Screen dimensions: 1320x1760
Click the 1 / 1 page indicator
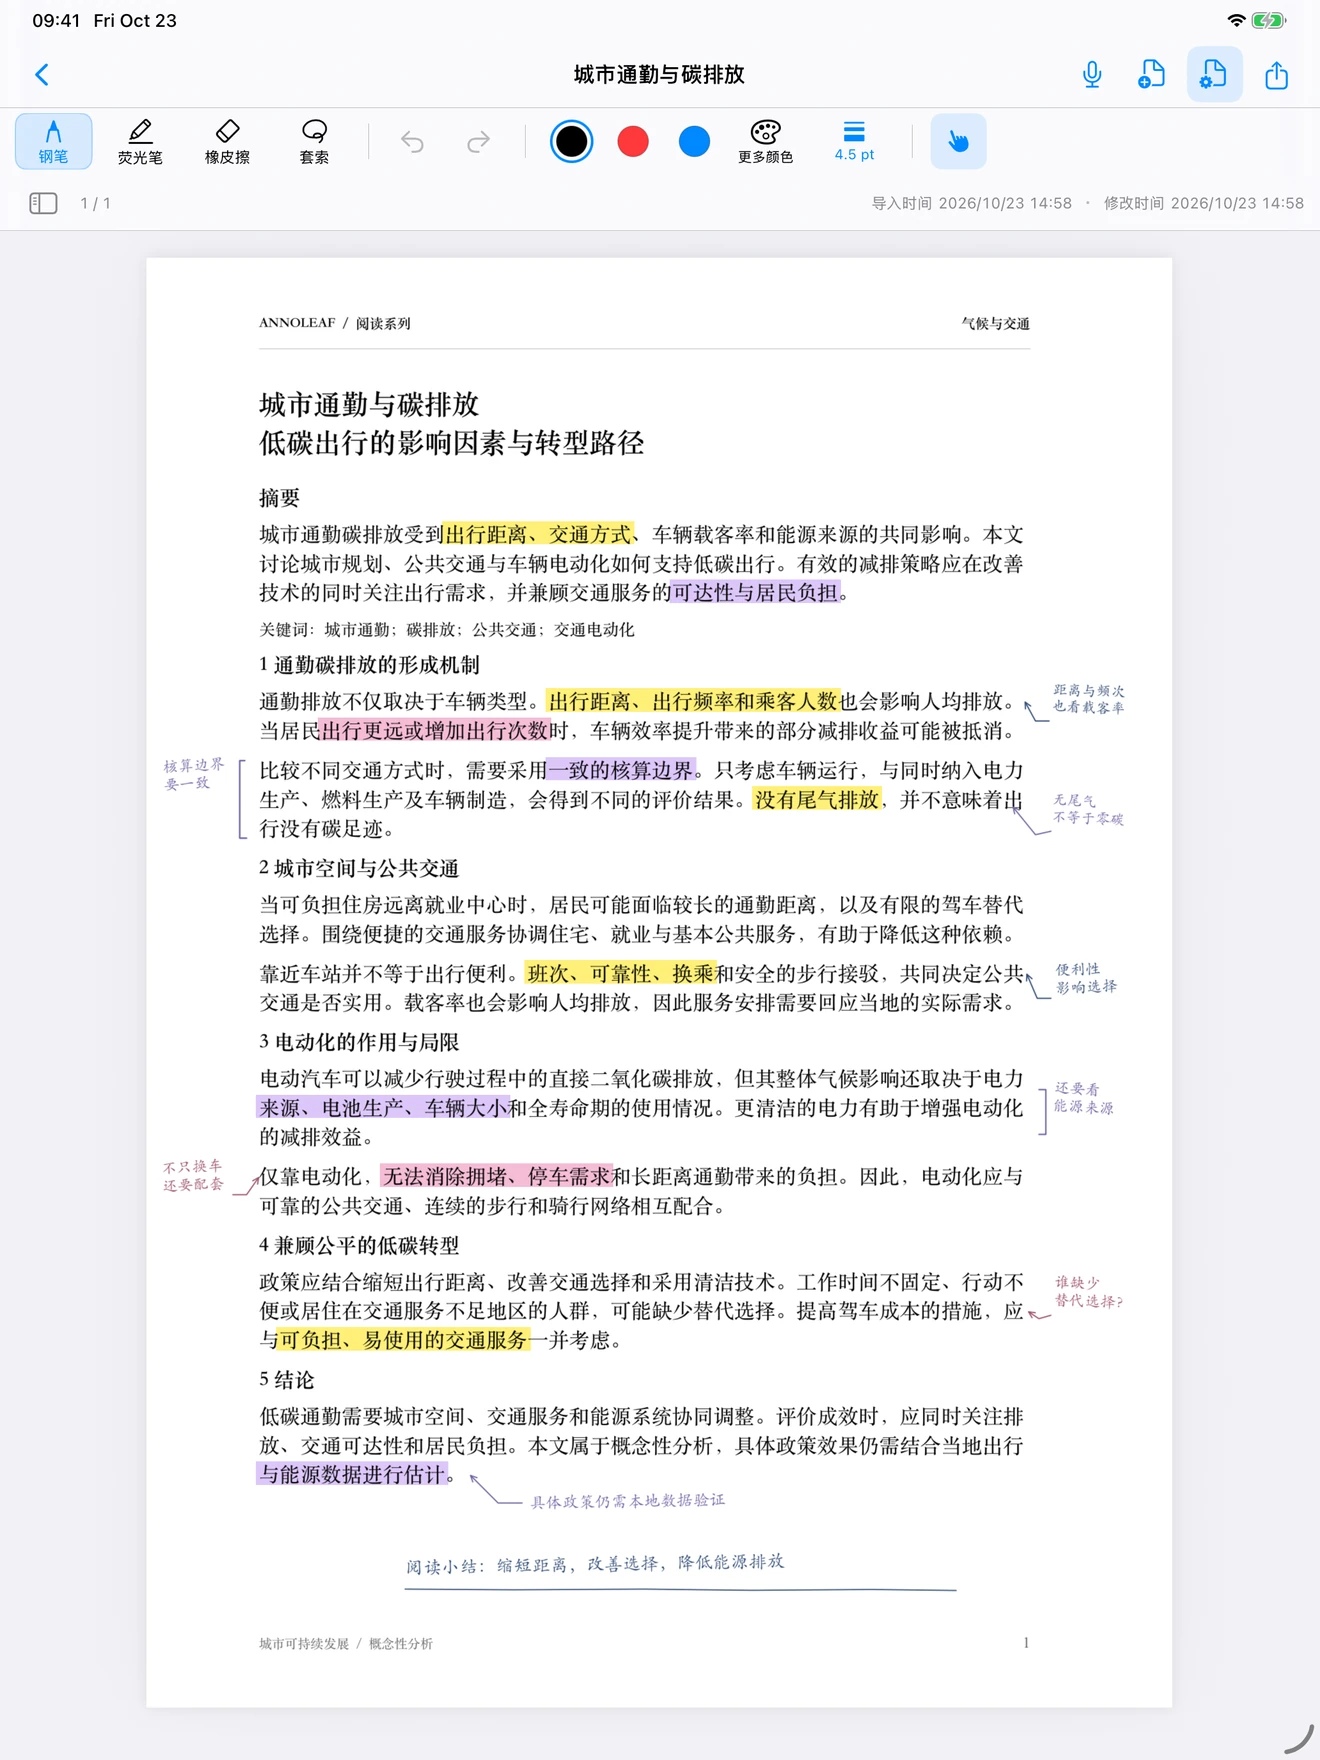[95, 203]
